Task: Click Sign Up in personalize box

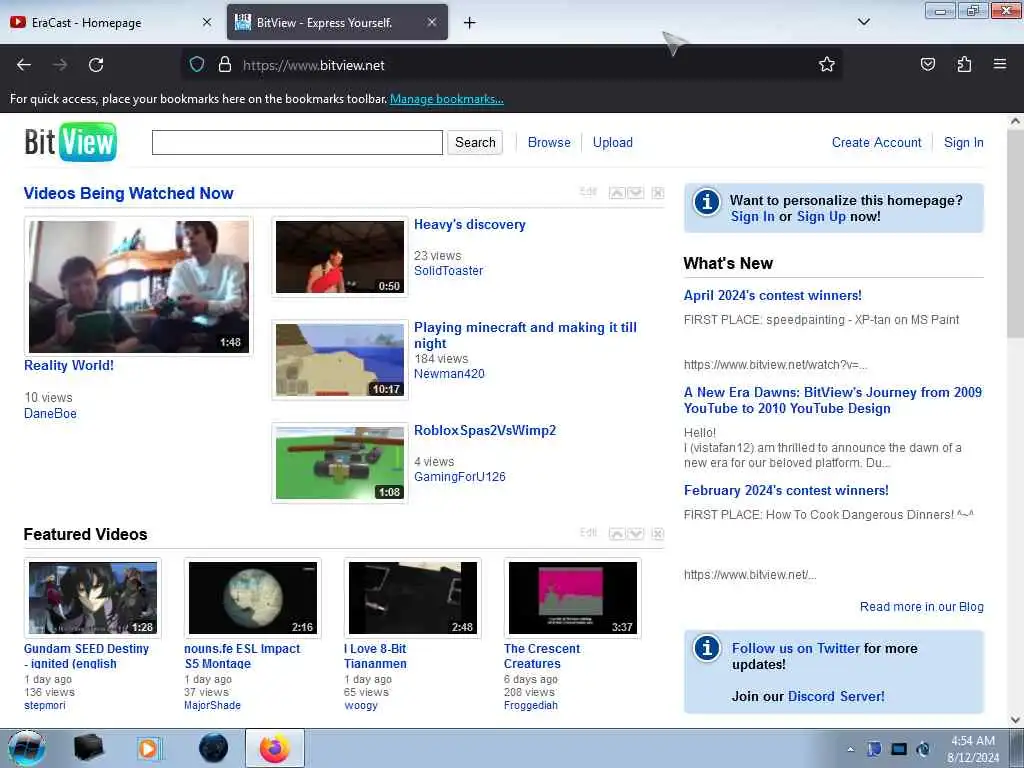Action: click(x=821, y=217)
